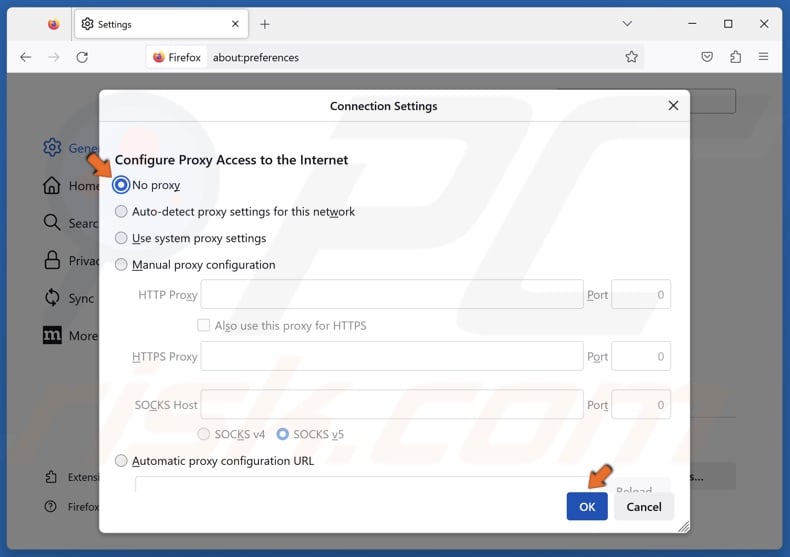Open the Sync settings icon

(52, 298)
